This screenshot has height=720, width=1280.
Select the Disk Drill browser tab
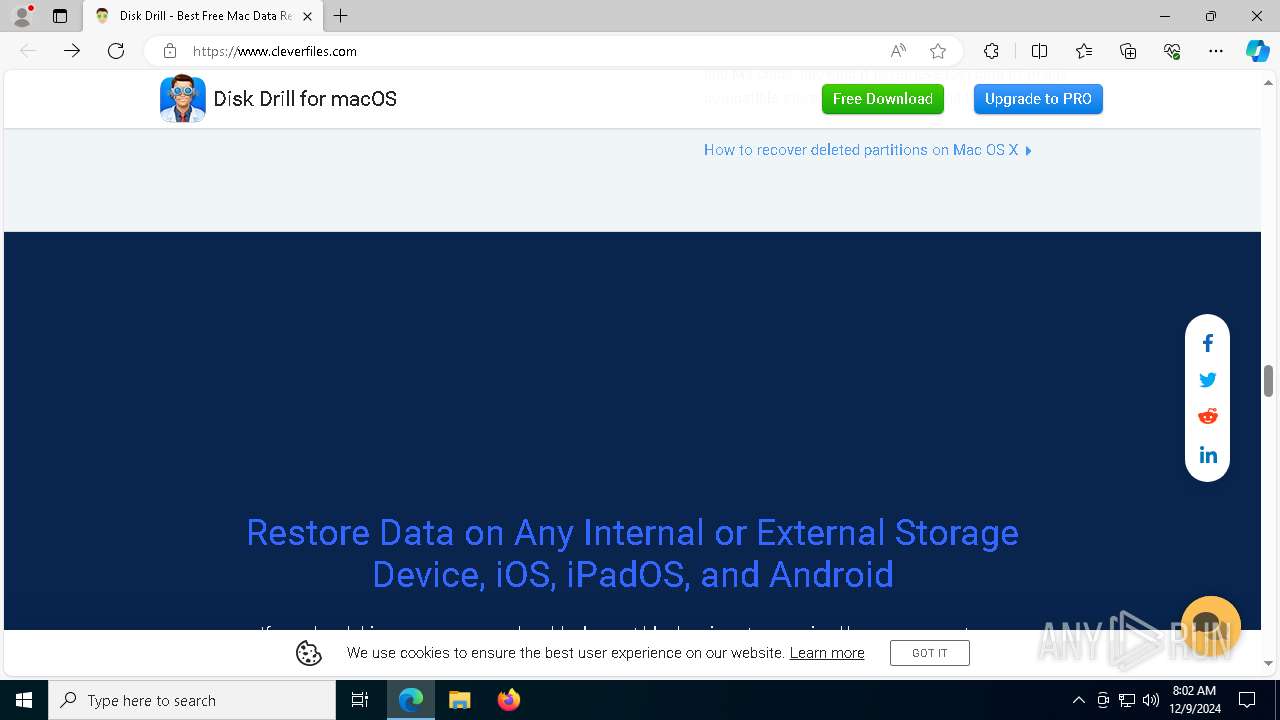click(x=203, y=16)
